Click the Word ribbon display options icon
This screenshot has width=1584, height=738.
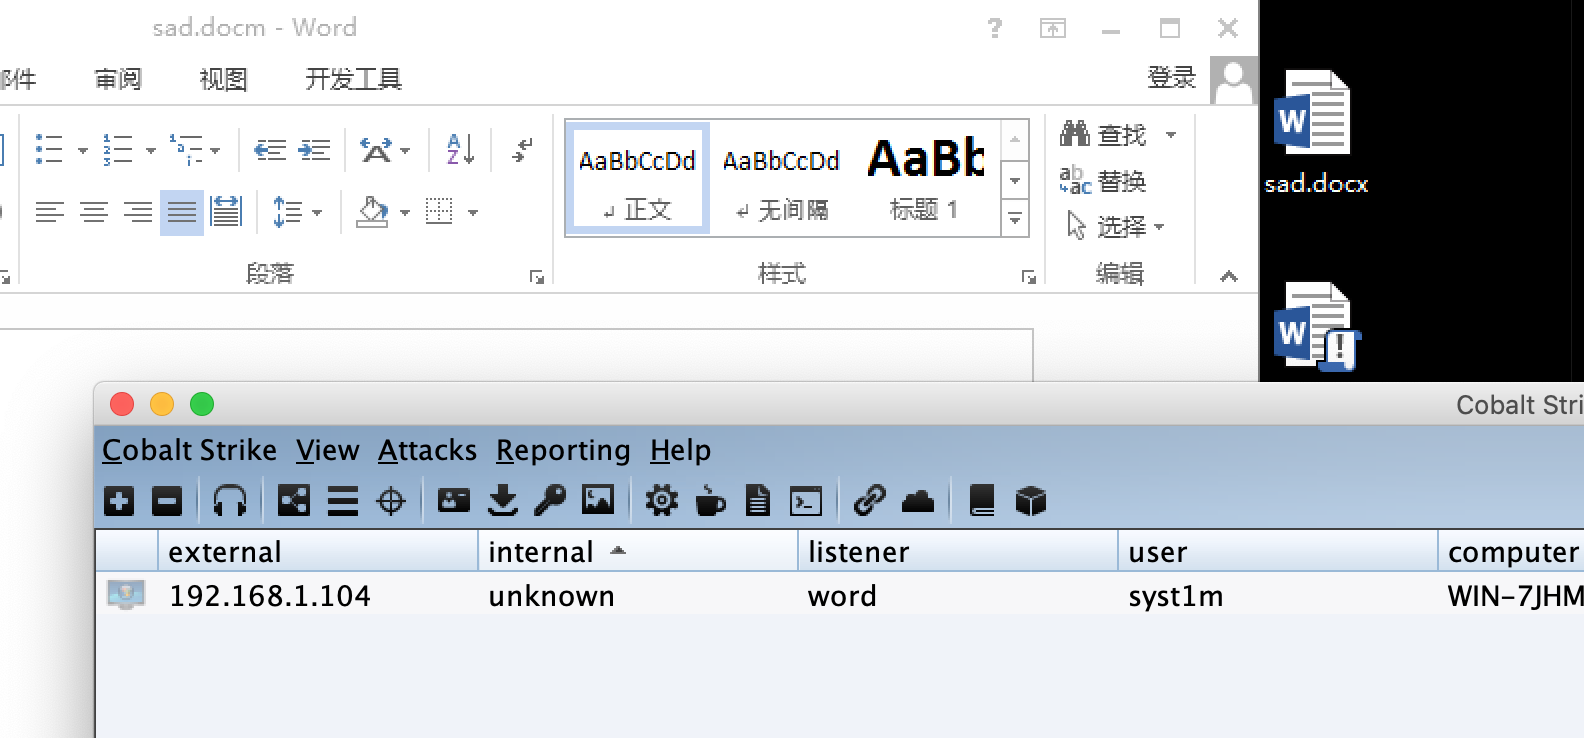1053,28
